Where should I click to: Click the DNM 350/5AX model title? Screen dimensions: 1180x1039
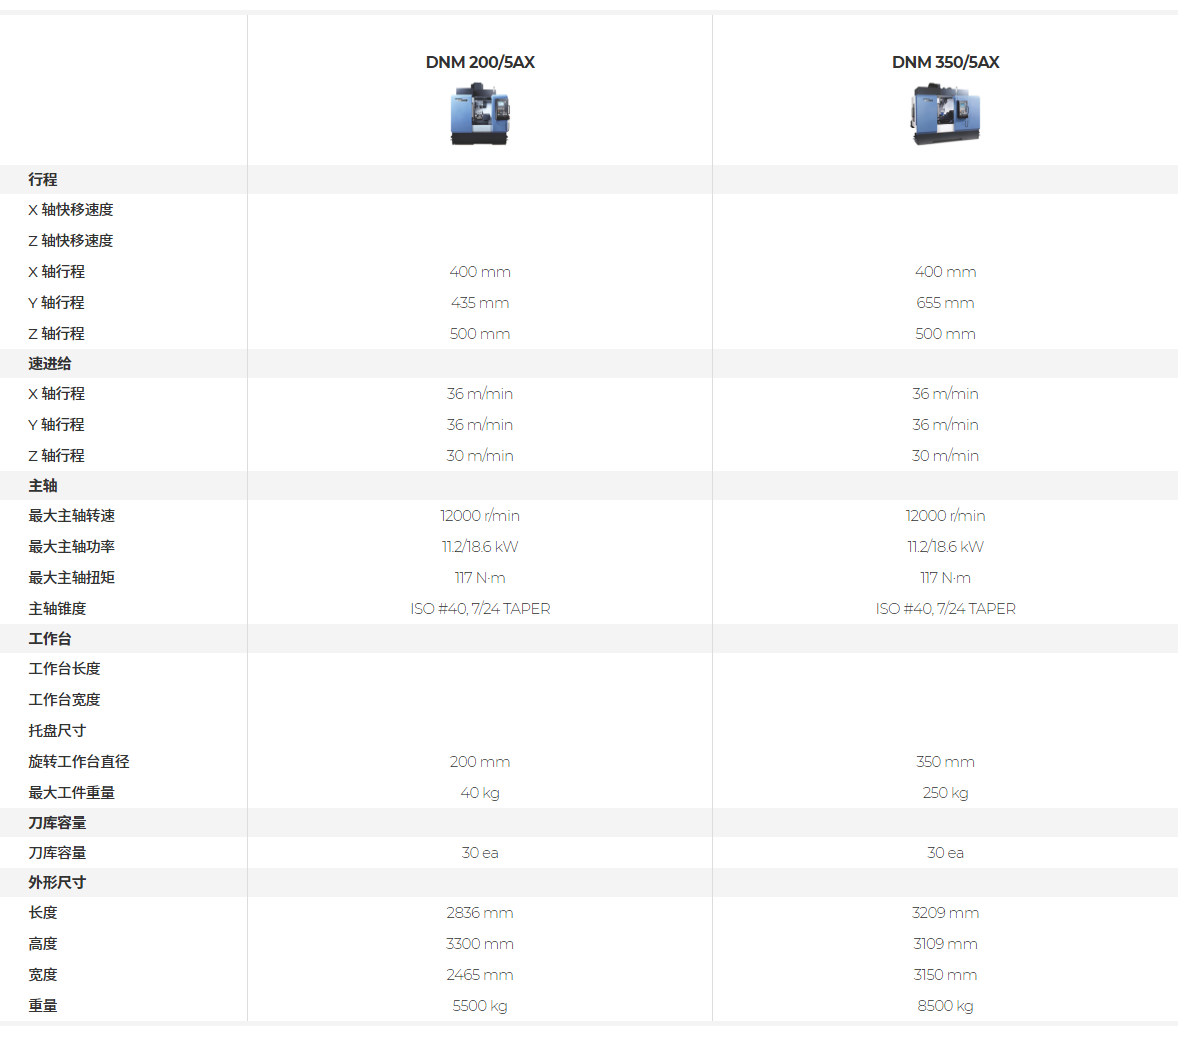click(945, 62)
